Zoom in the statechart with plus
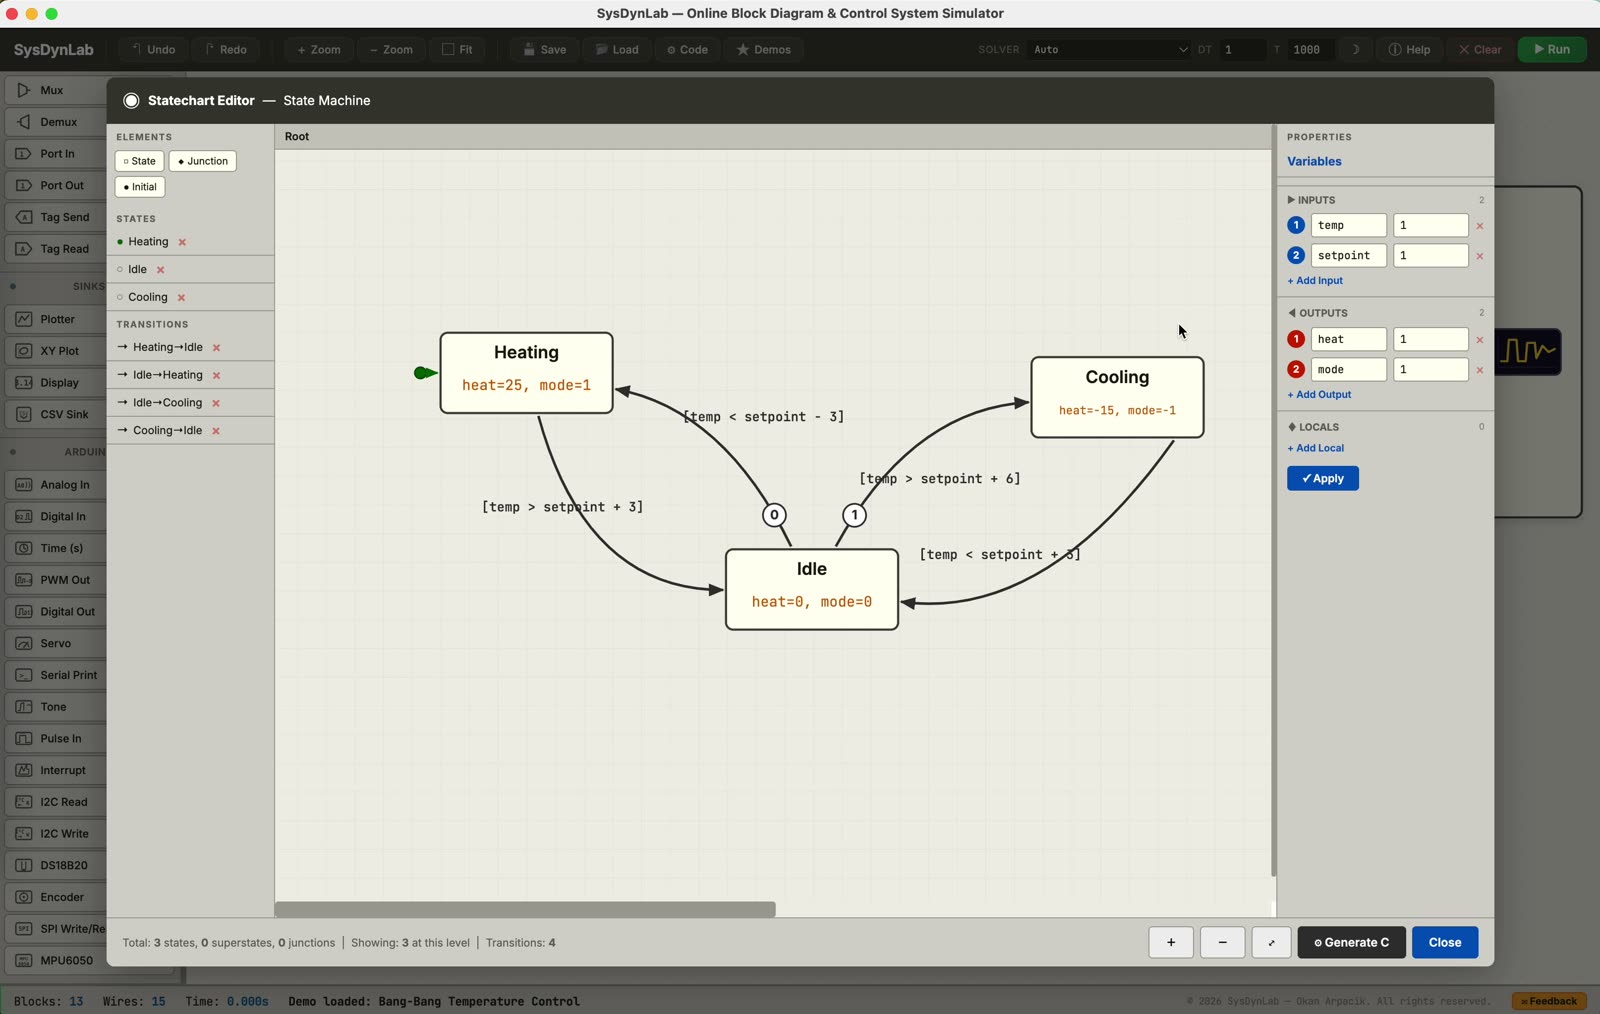This screenshot has height=1014, width=1600. [1171, 942]
